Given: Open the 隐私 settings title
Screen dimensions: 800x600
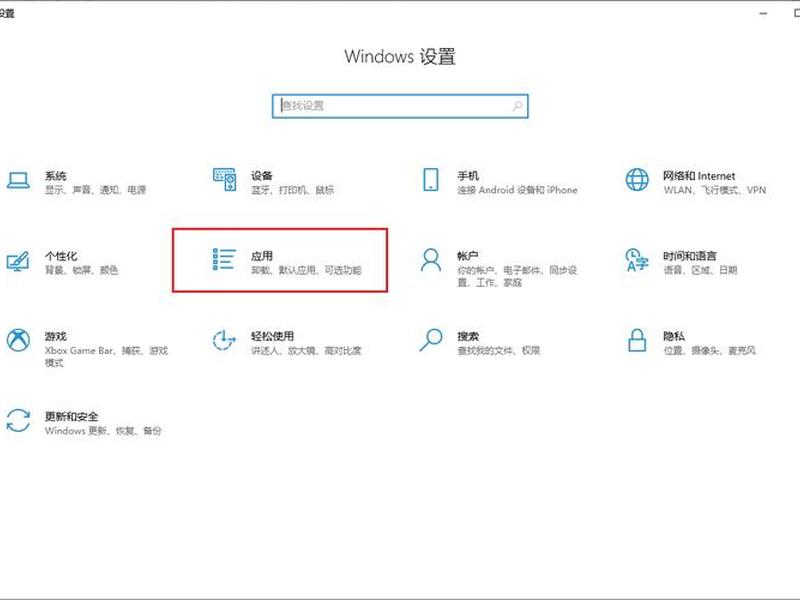Looking at the screenshot, I should click(x=674, y=336).
